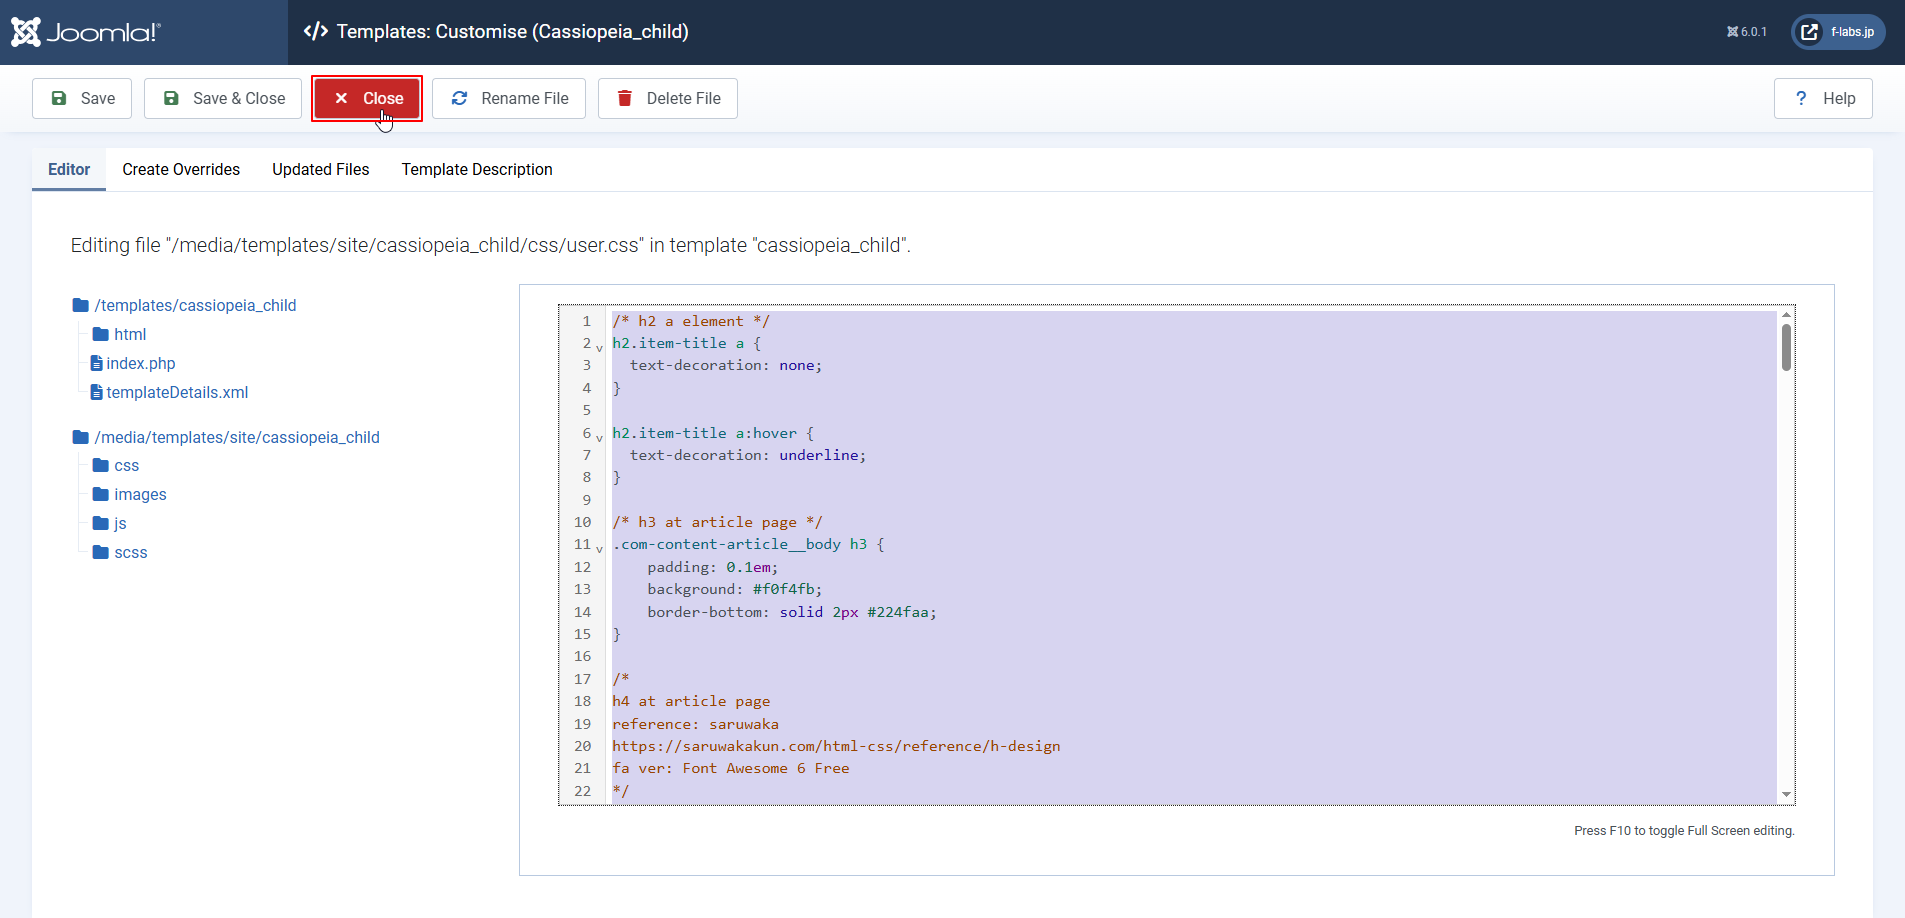Click the templateDetails.xml file icon
The height and width of the screenshot is (918, 1905).
(x=97, y=392)
